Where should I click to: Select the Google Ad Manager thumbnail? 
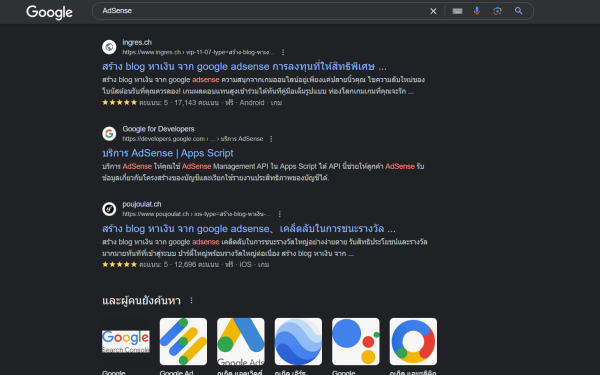pyautogui.click(x=183, y=341)
